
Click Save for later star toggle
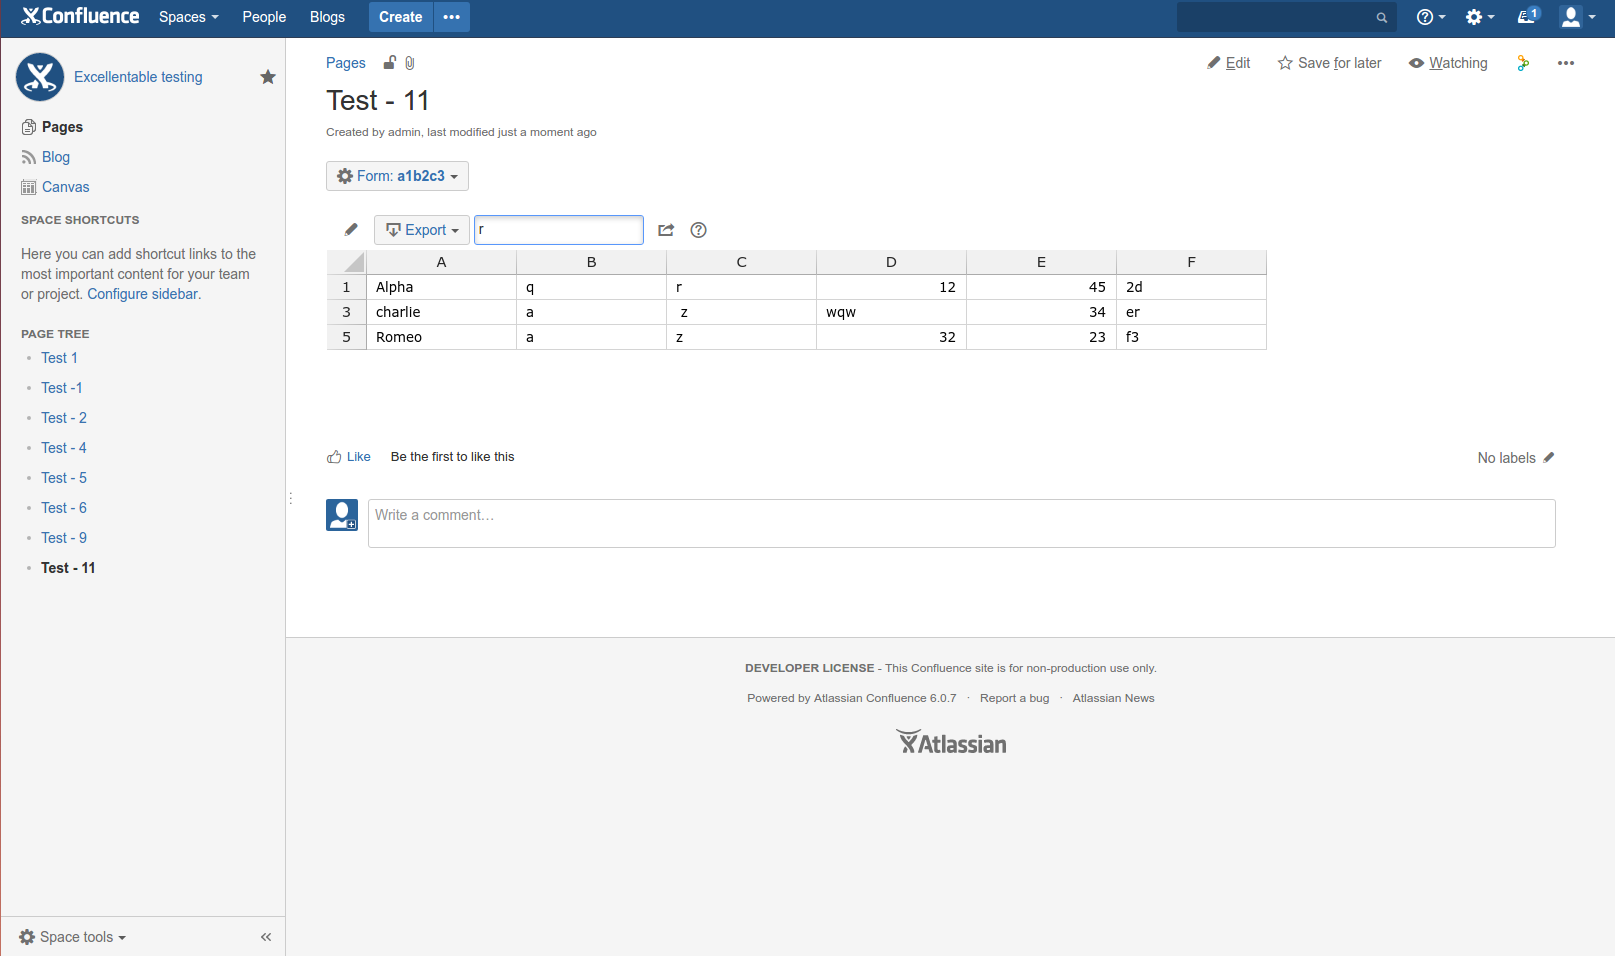click(x=1328, y=62)
